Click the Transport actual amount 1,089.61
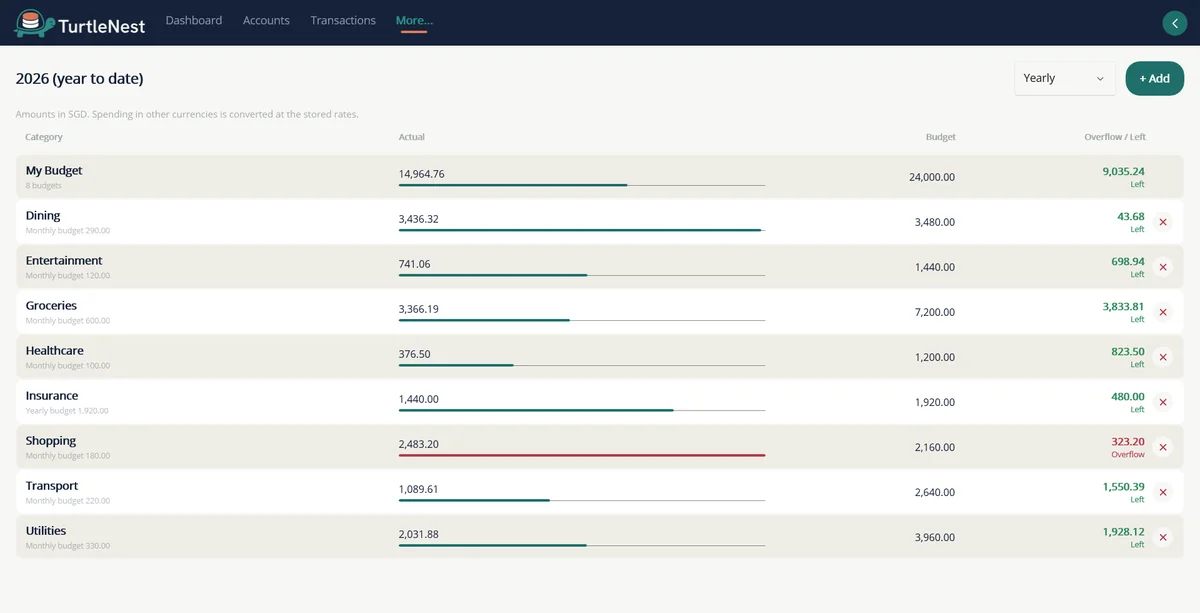This screenshot has width=1200, height=613. (x=418, y=489)
